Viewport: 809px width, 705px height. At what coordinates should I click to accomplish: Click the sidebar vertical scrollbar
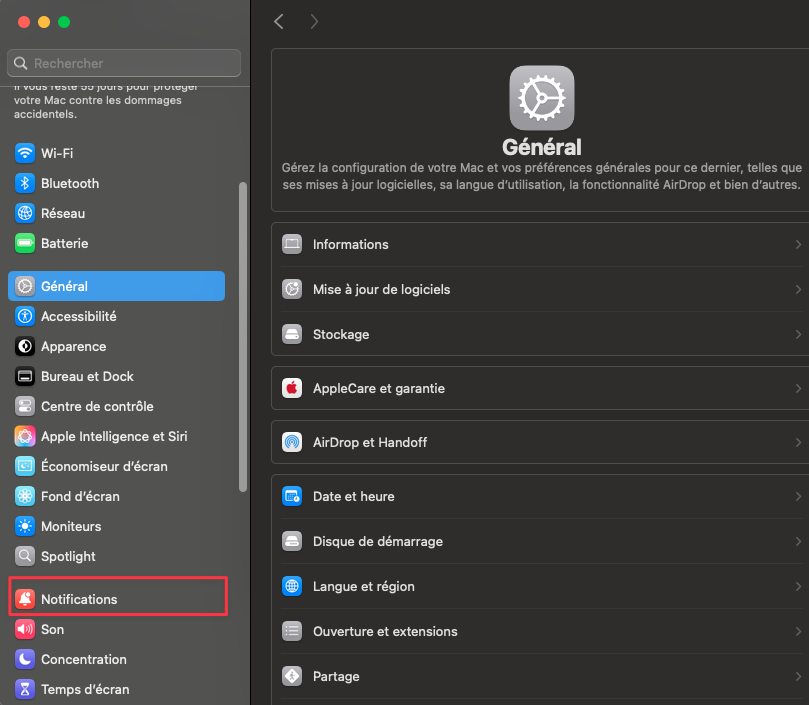coord(243,337)
